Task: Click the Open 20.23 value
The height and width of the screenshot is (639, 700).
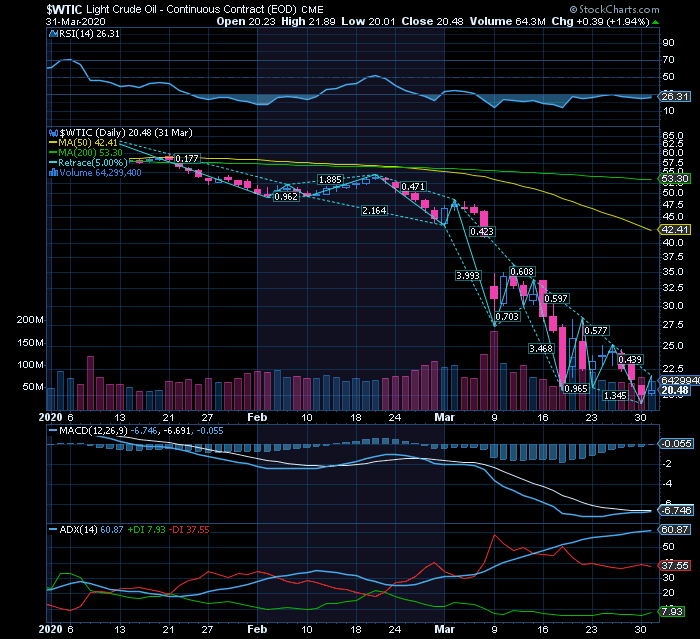Action: click(246, 21)
